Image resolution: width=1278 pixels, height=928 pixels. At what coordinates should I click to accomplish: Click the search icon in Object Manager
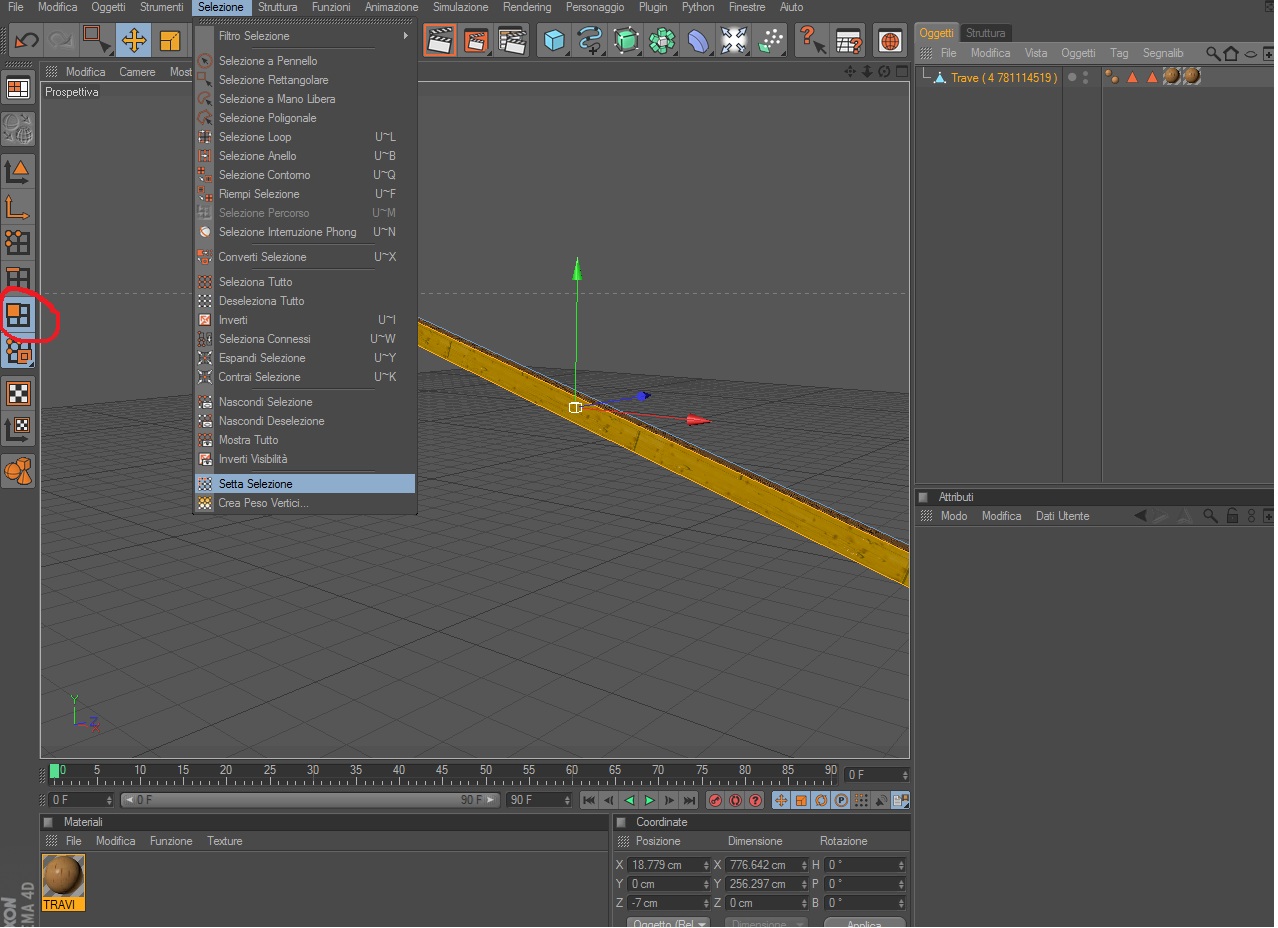coord(1213,53)
